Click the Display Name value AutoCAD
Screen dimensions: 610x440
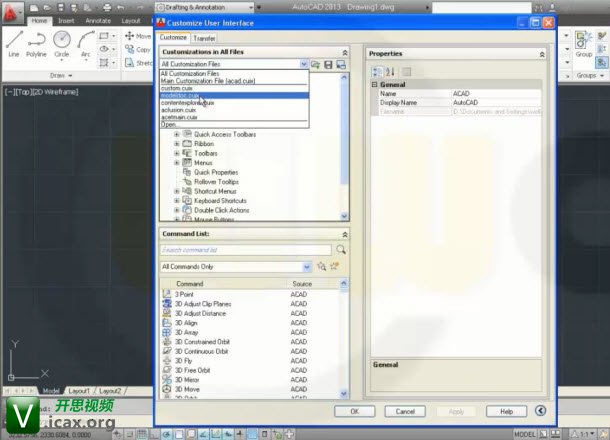point(496,103)
